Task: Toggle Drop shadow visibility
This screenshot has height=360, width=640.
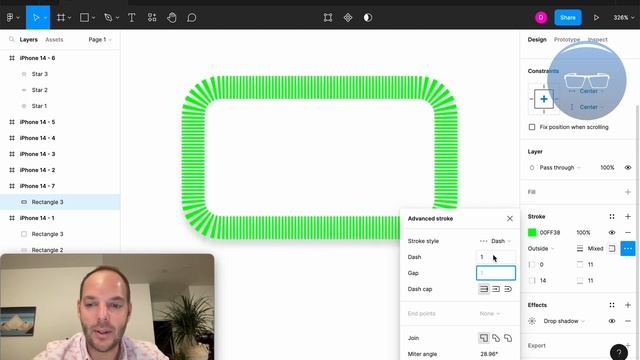Action: point(612,321)
